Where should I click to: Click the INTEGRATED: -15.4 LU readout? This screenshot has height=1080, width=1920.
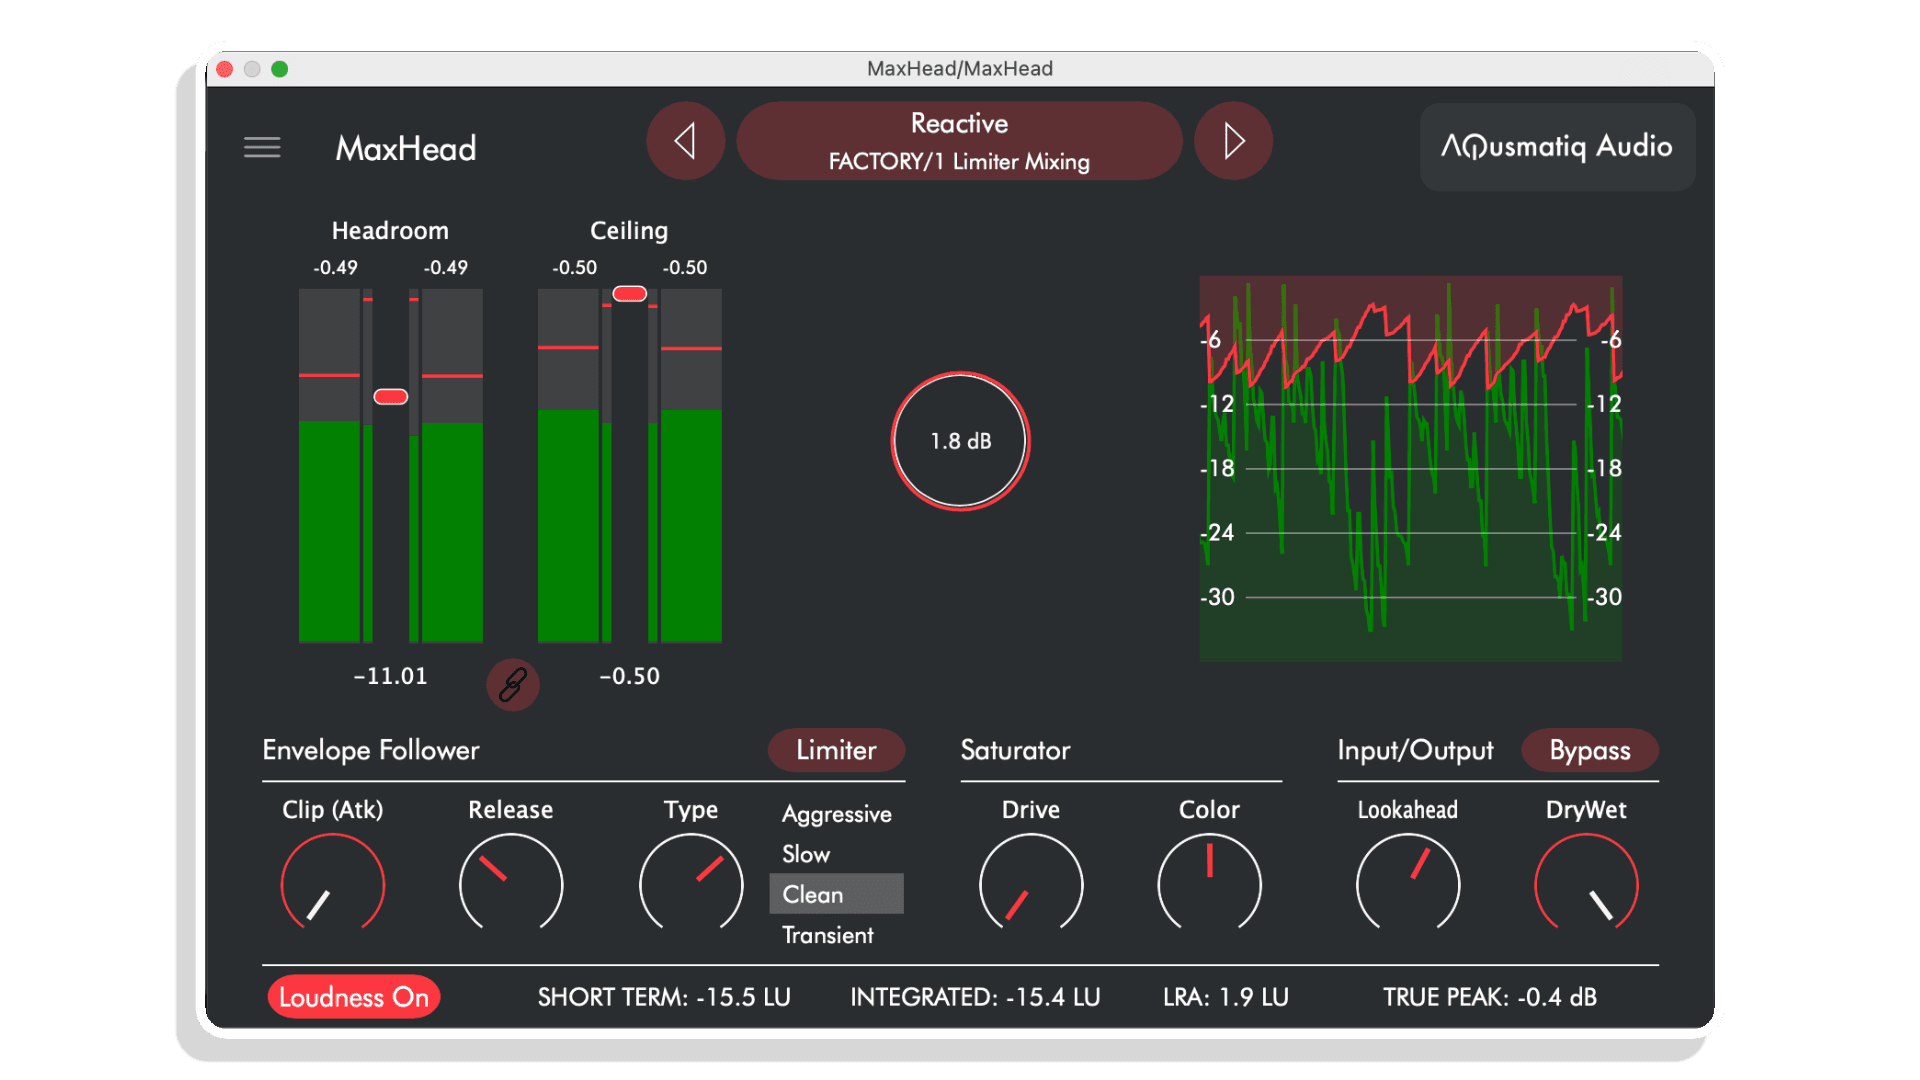(975, 997)
